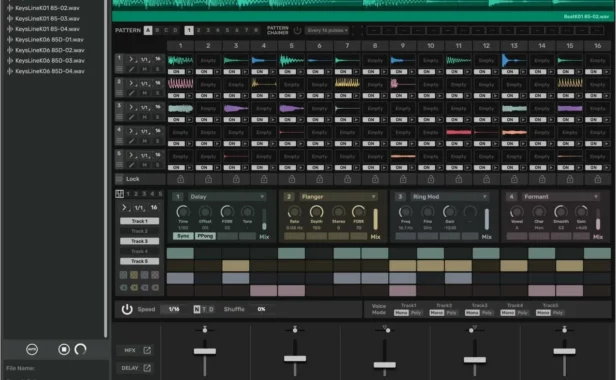Click the play arrow icon in FX sequencer sidebar
This screenshot has height=380, width=616.
tap(124, 207)
